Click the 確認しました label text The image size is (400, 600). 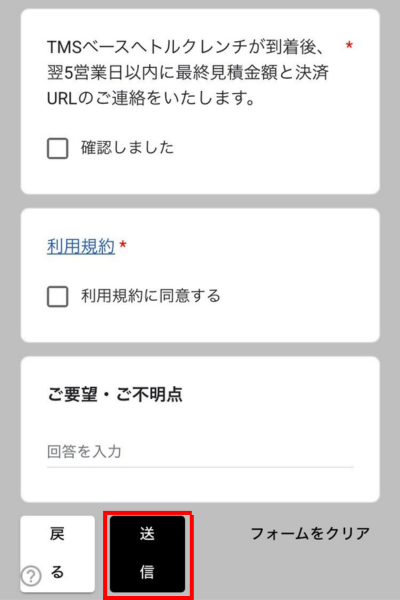(127, 148)
